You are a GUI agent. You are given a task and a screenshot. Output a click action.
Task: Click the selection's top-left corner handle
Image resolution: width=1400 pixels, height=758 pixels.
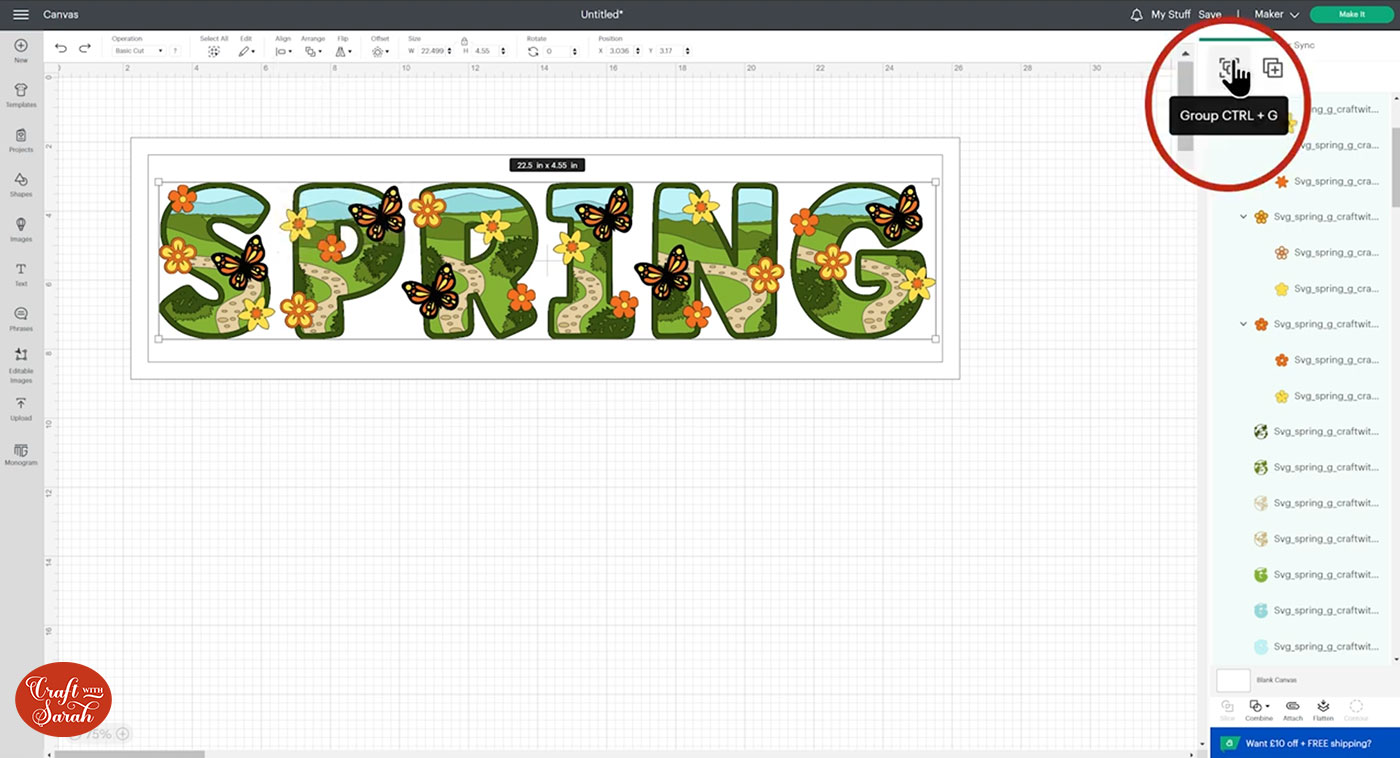tap(159, 182)
